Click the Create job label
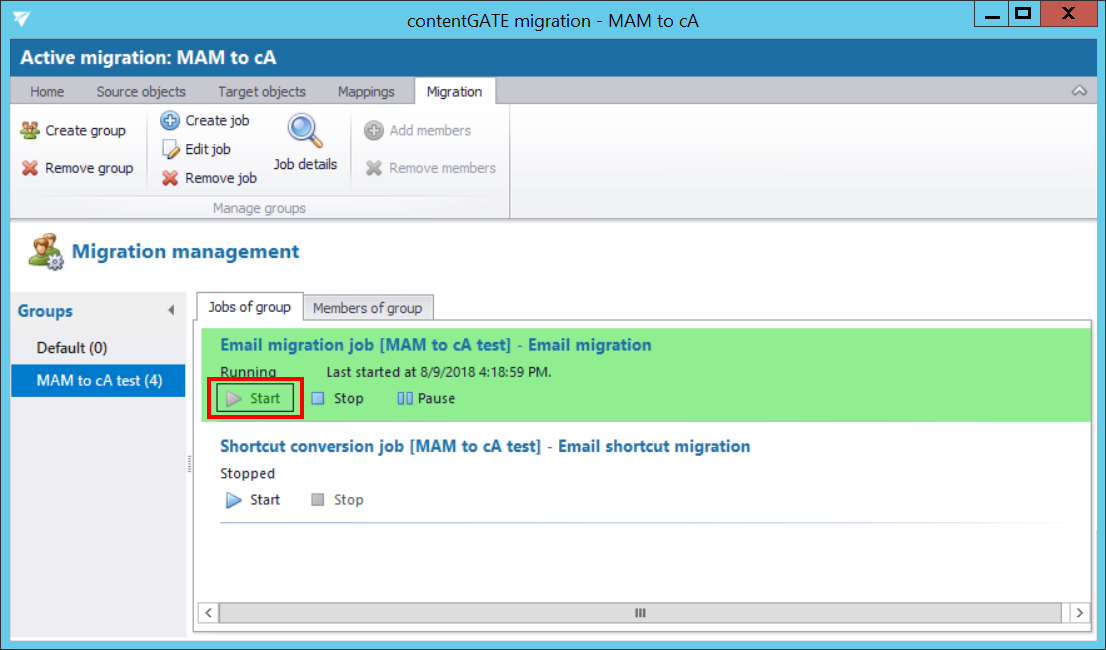The width and height of the screenshot is (1106, 650). (217, 121)
